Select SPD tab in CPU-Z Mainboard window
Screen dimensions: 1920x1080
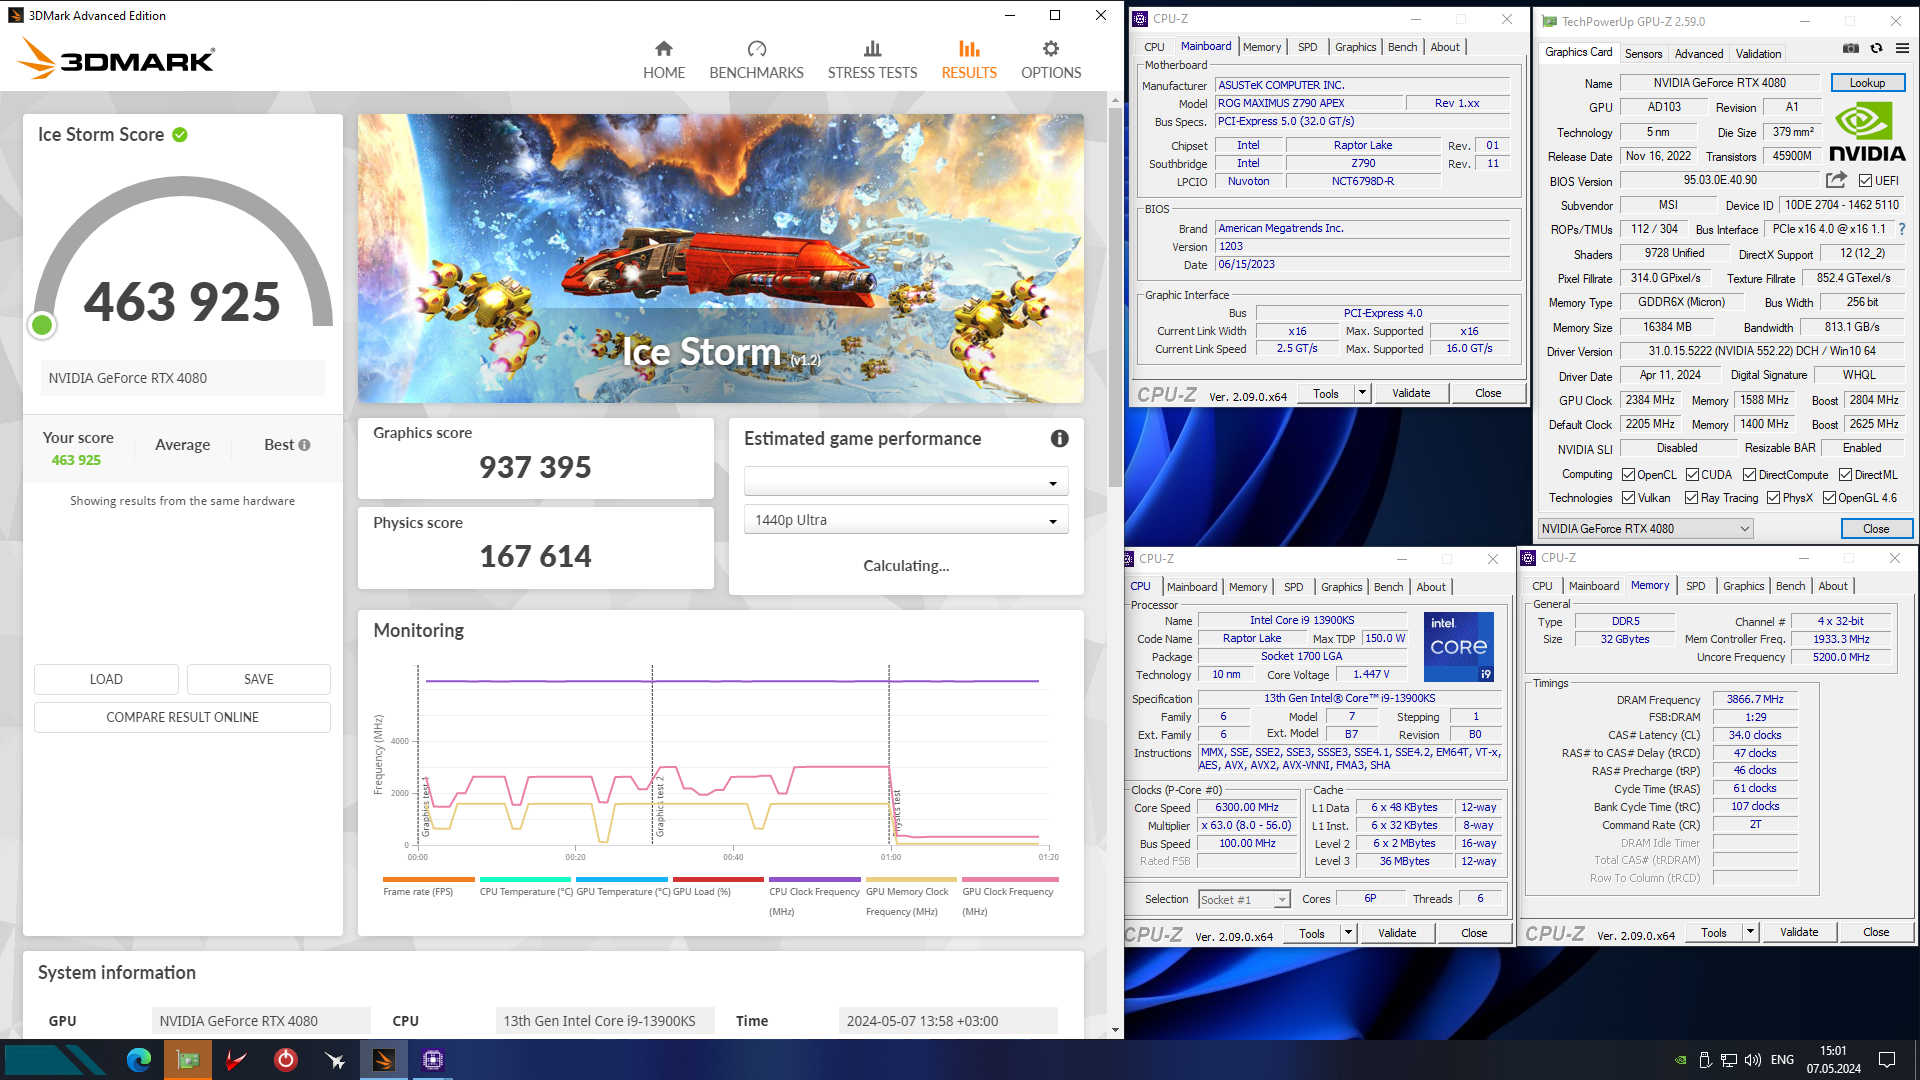point(1307,47)
